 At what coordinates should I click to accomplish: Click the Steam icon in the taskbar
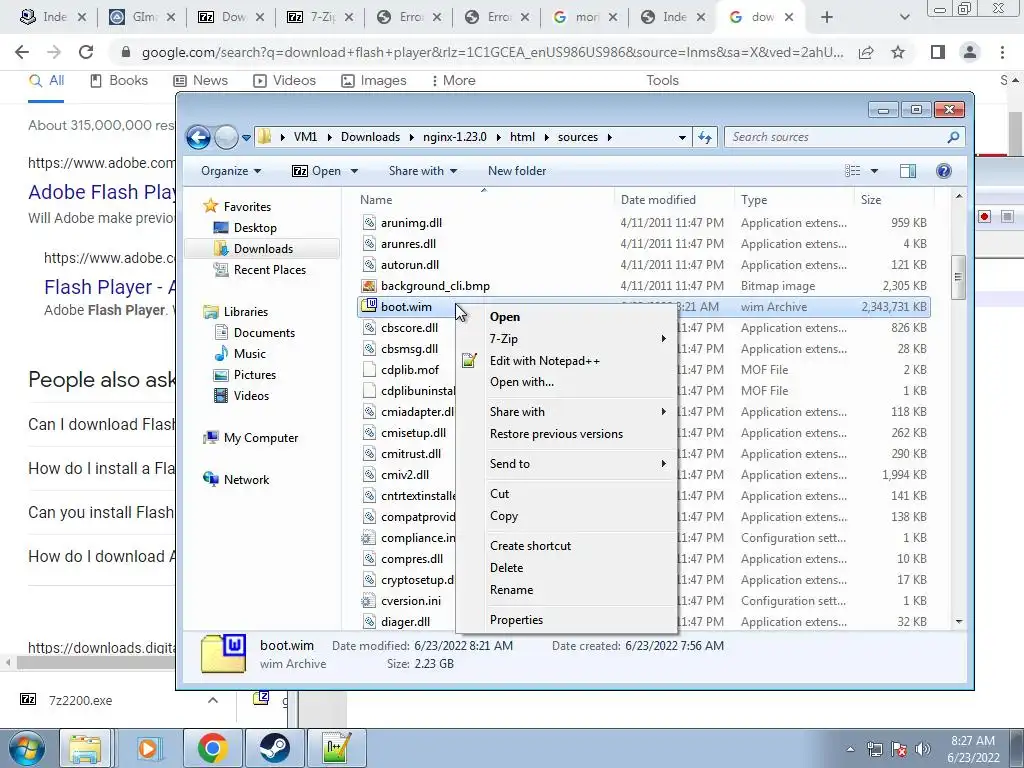(x=274, y=748)
